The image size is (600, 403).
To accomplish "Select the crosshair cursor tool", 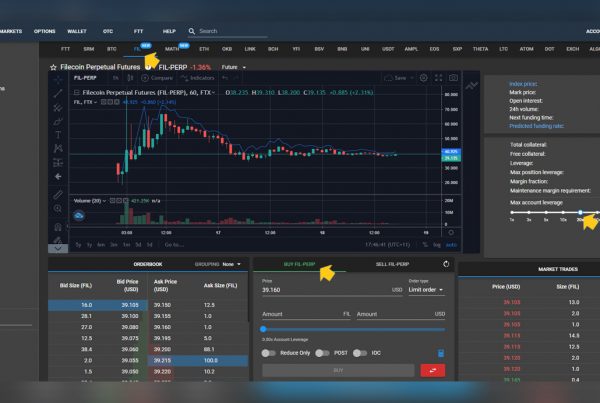I will click(x=58, y=79).
